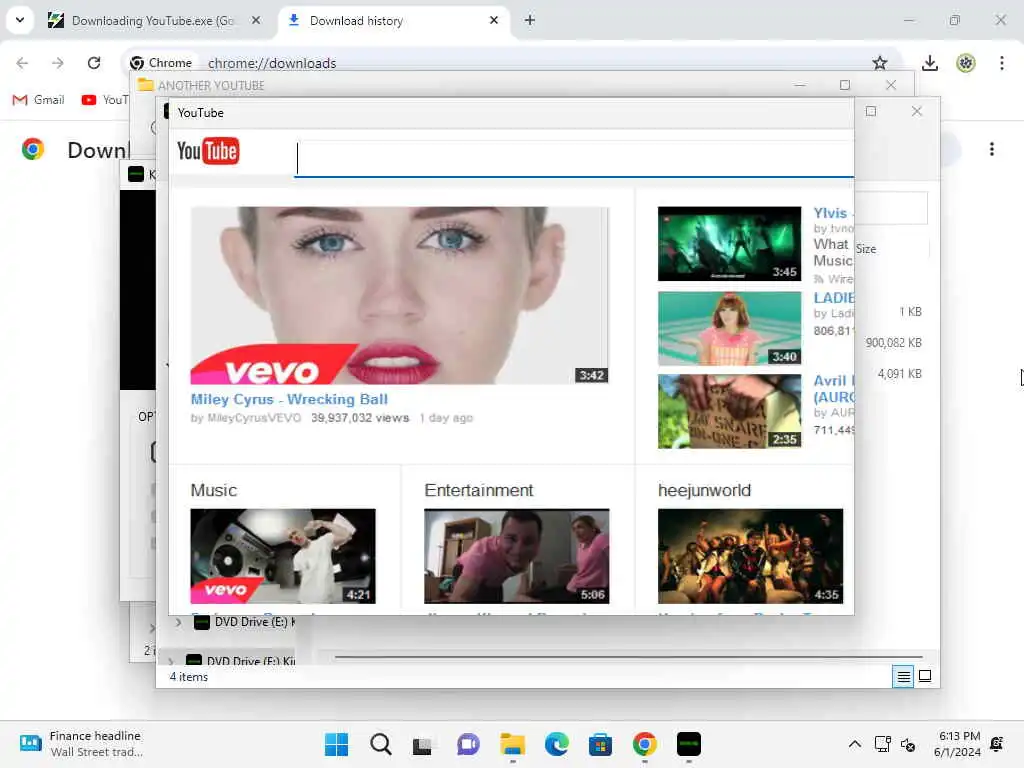Open Windows Start menu
The image size is (1024, 768).
point(336,744)
